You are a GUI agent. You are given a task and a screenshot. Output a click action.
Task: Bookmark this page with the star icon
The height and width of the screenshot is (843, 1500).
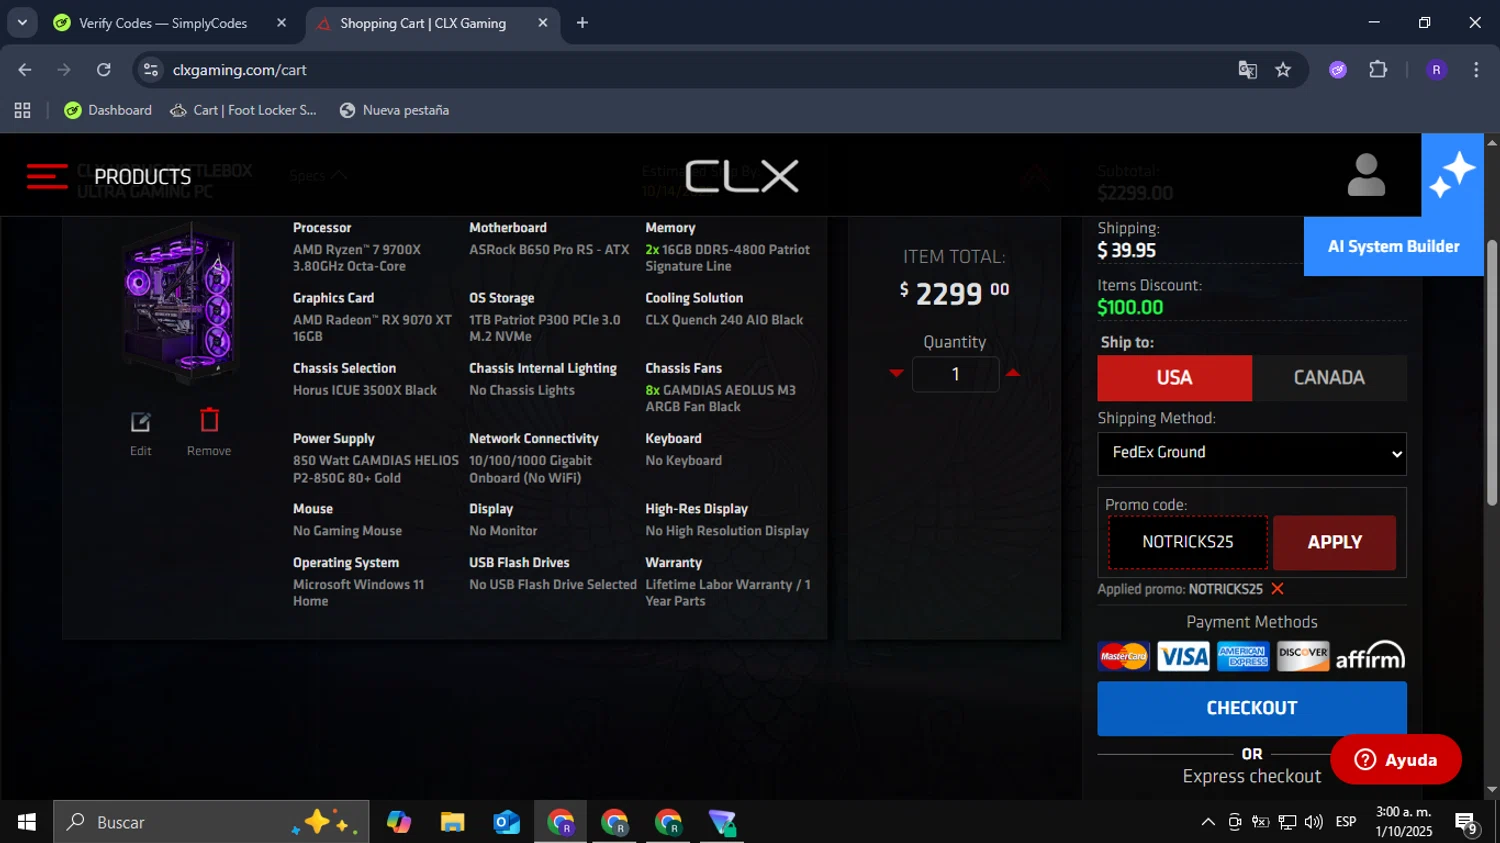(1283, 70)
